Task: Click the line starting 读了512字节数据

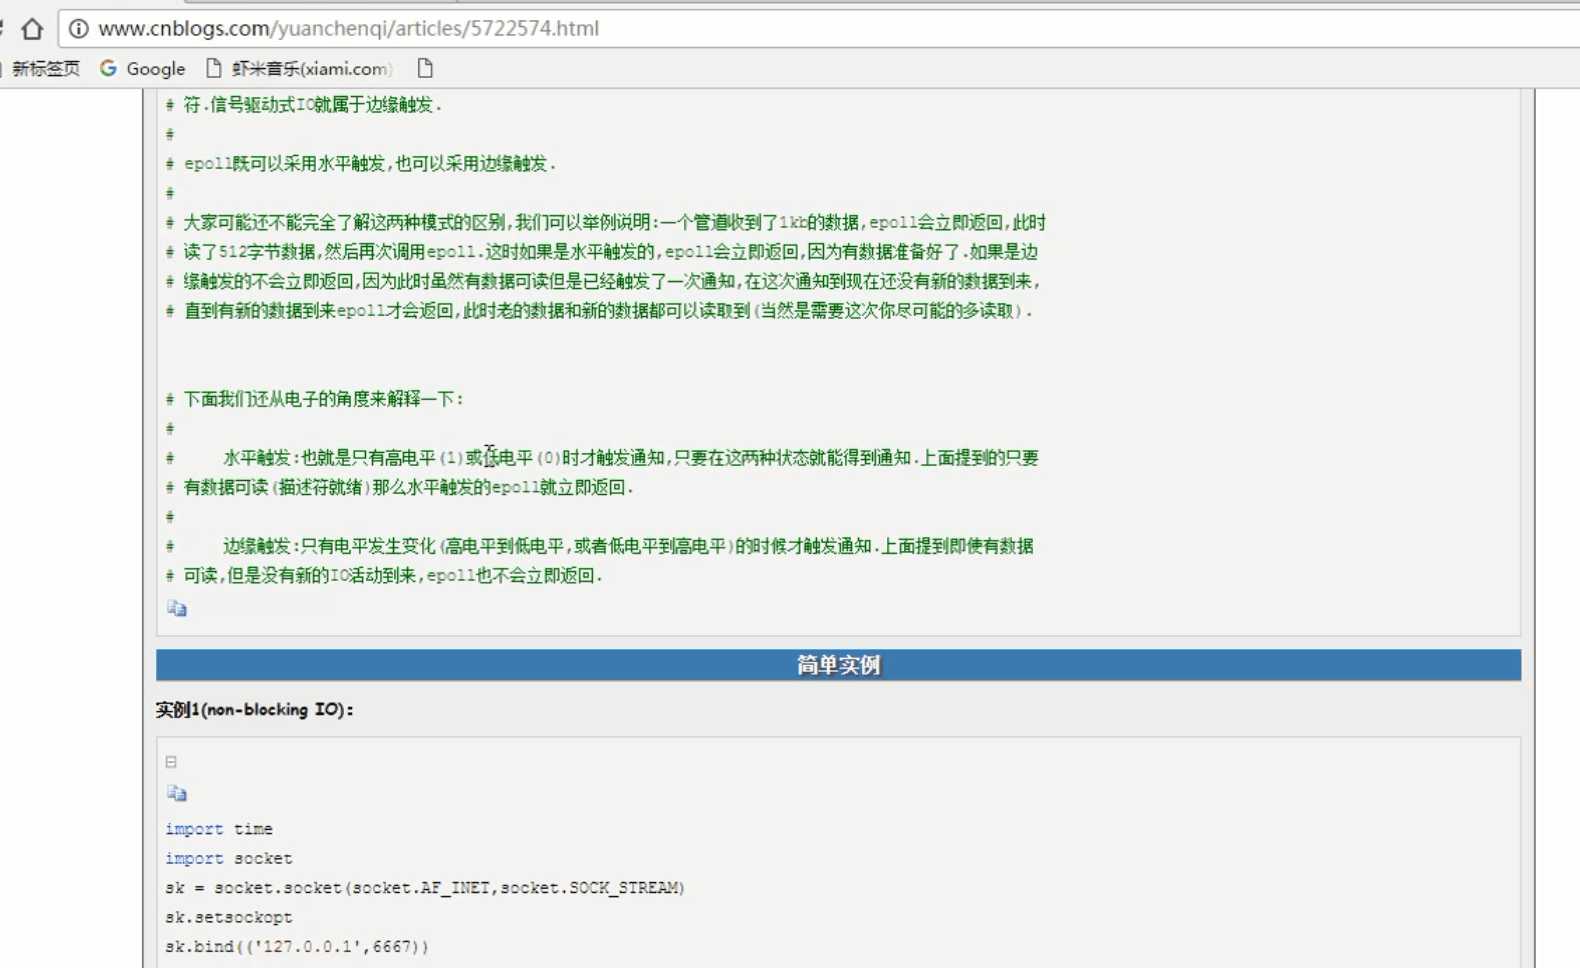Action: coord(602,252)
